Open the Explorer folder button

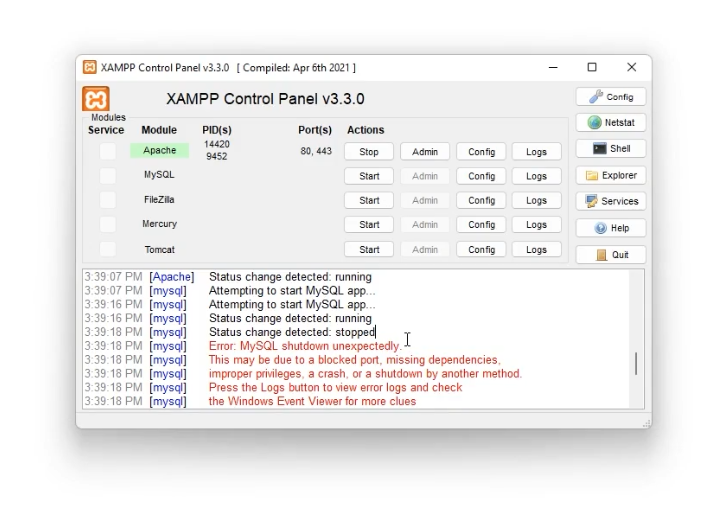(x=610, y=176)
